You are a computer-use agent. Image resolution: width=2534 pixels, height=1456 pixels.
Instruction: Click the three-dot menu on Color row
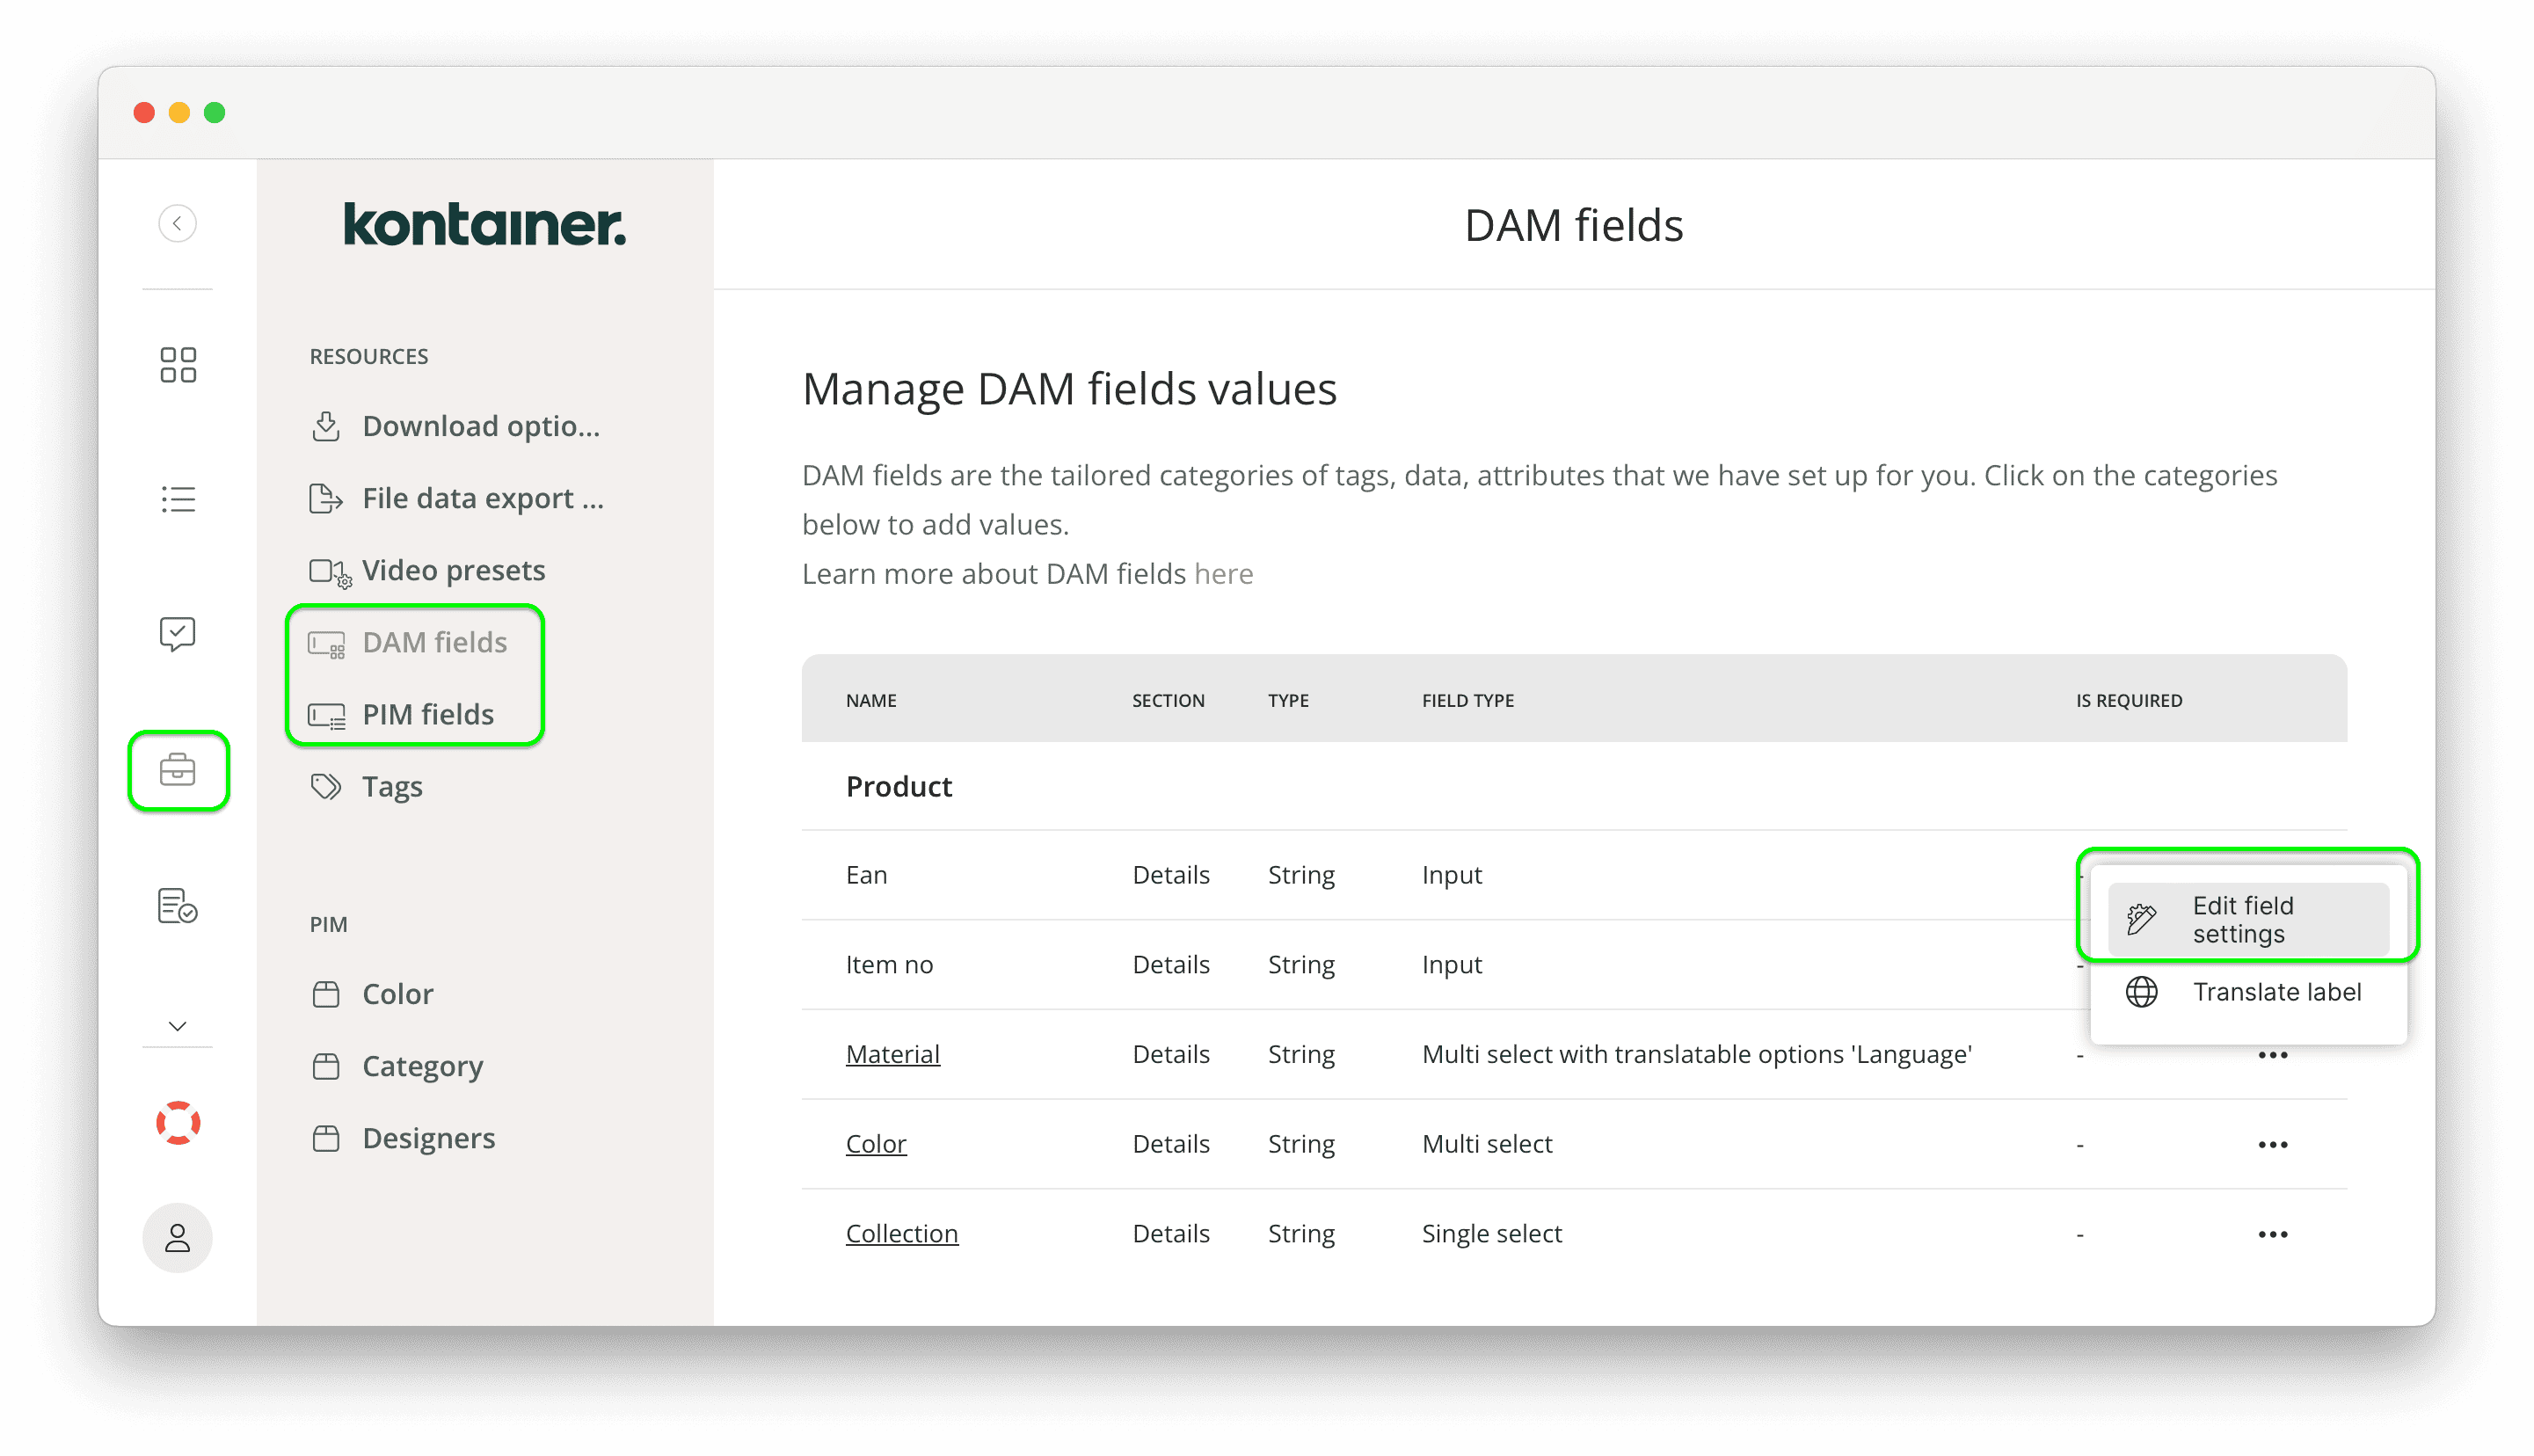coord(2273,1143)
